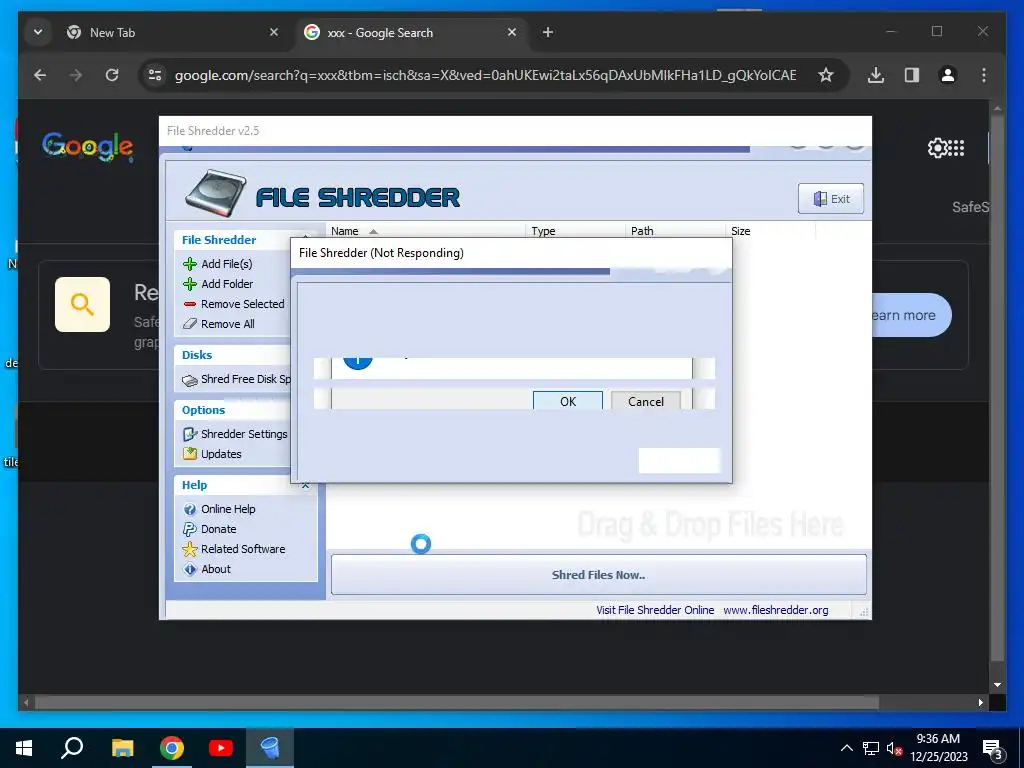Click the Exit button
This screenshot has height=768, width=1024.
(831, 199)
